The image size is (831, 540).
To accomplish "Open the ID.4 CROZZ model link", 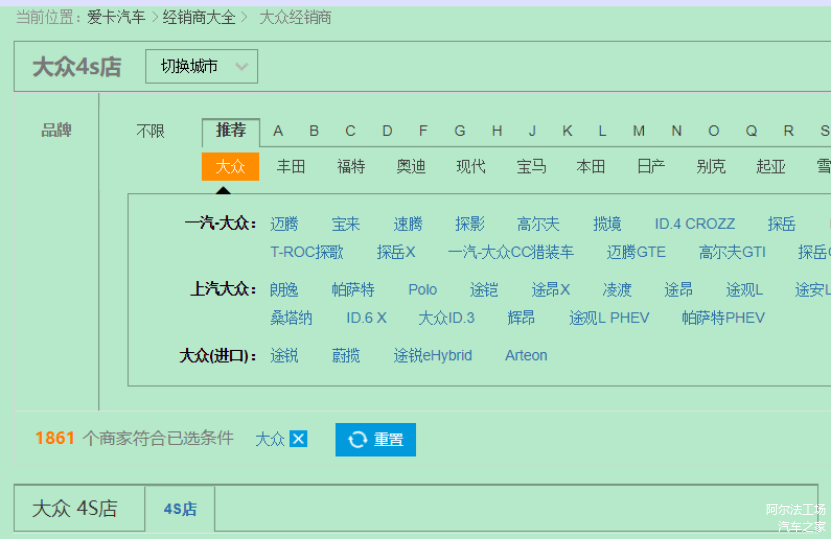I will click(695, 224).
